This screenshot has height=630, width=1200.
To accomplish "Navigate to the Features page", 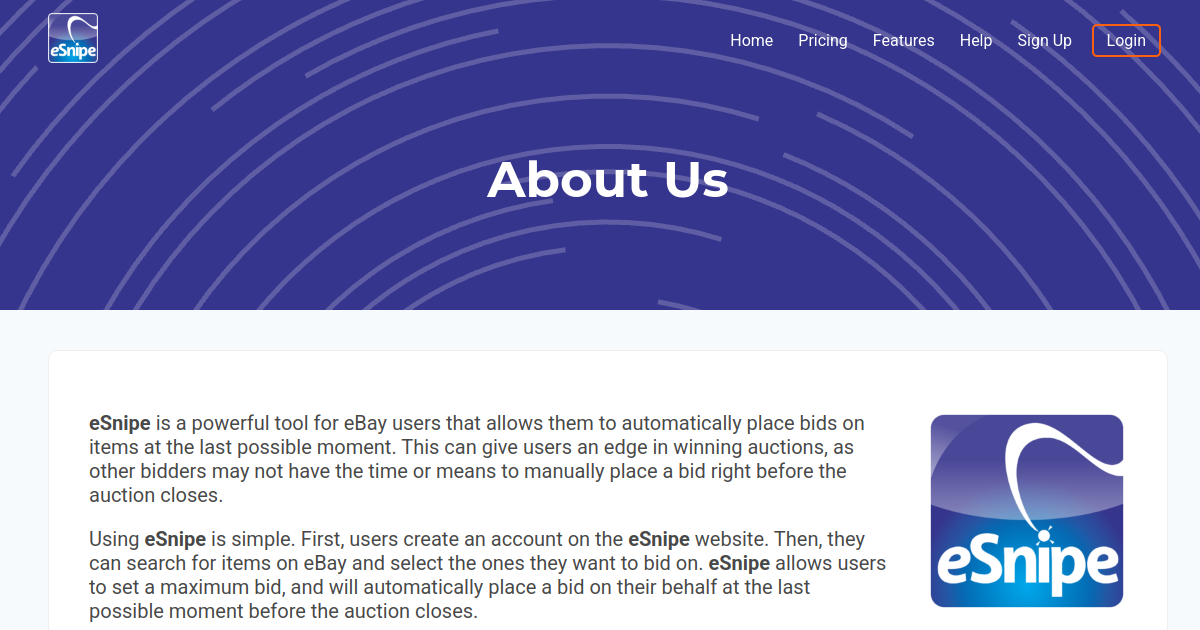I will point(903,40).
